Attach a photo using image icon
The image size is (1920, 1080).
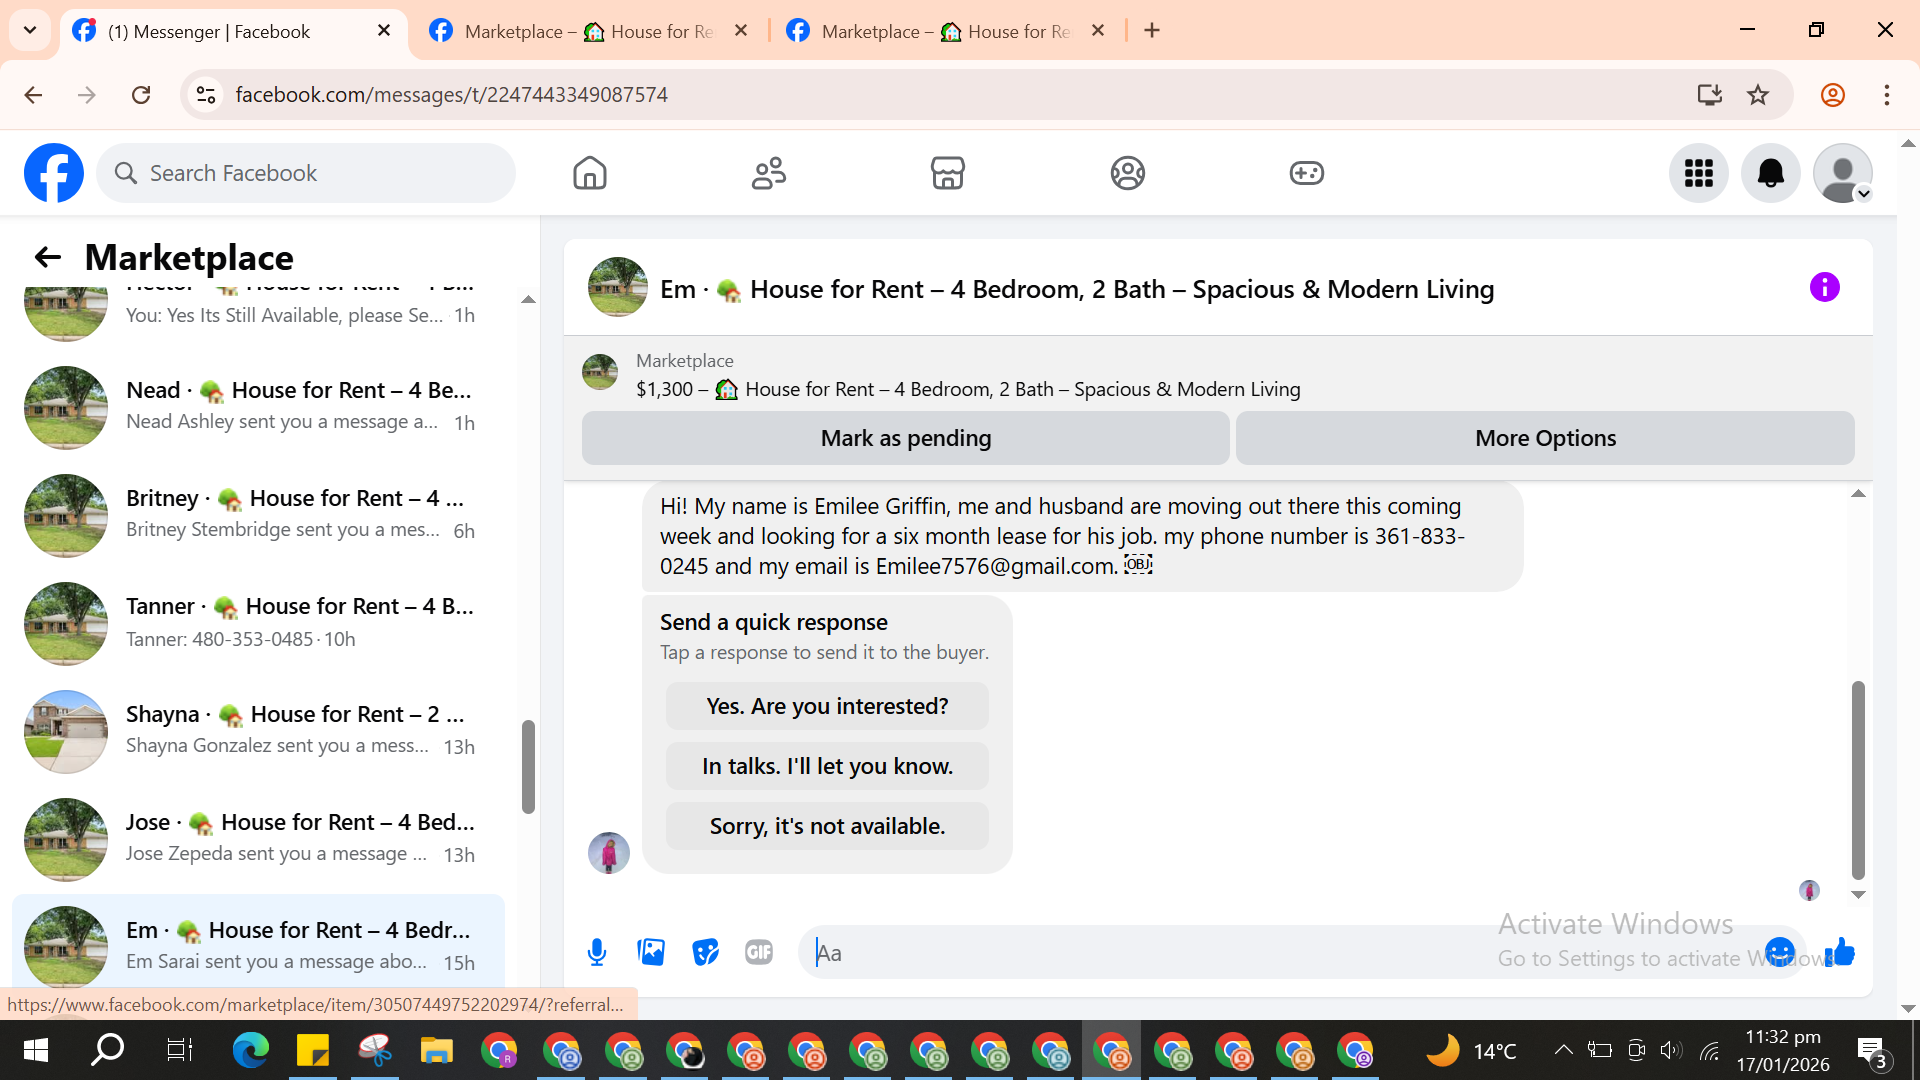point(651,952)
